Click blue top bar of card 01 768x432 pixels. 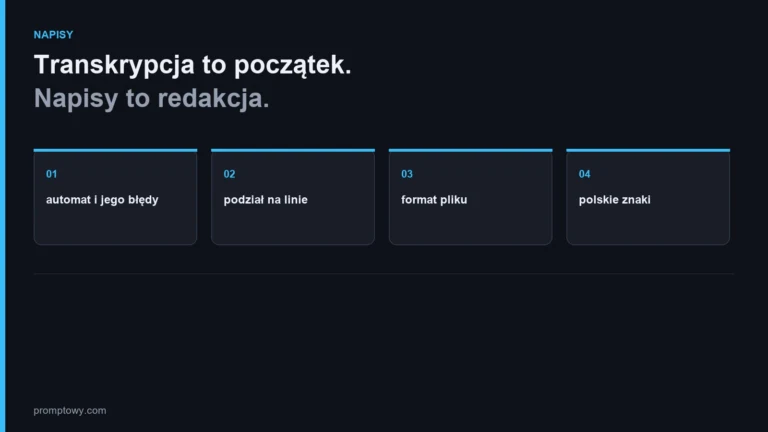[115, 150]
